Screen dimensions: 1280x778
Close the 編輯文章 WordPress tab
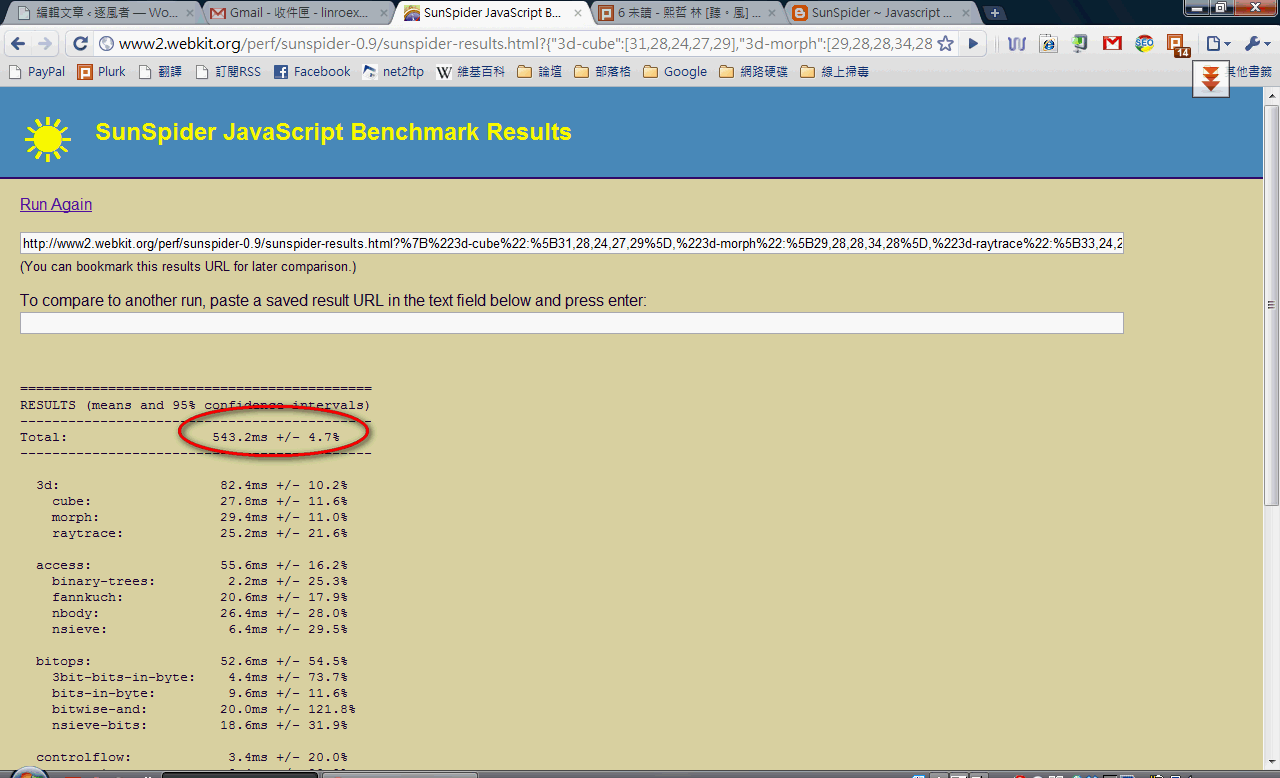coord(190,14)
